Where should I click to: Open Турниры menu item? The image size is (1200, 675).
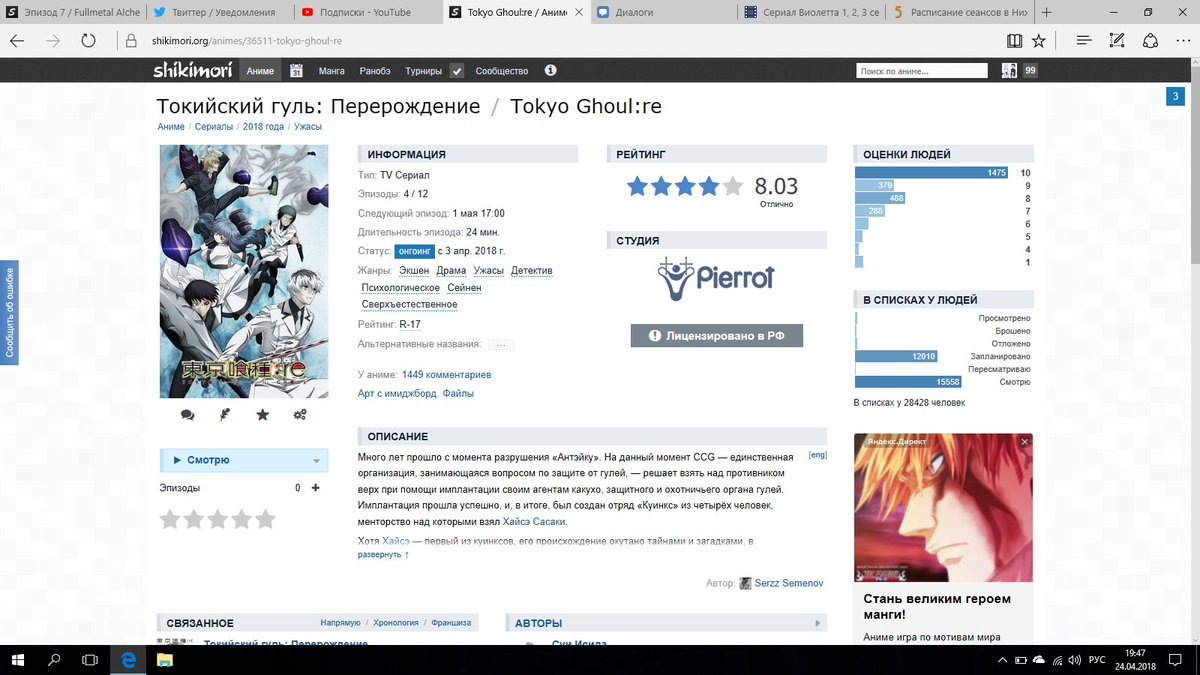click(423, 71)
